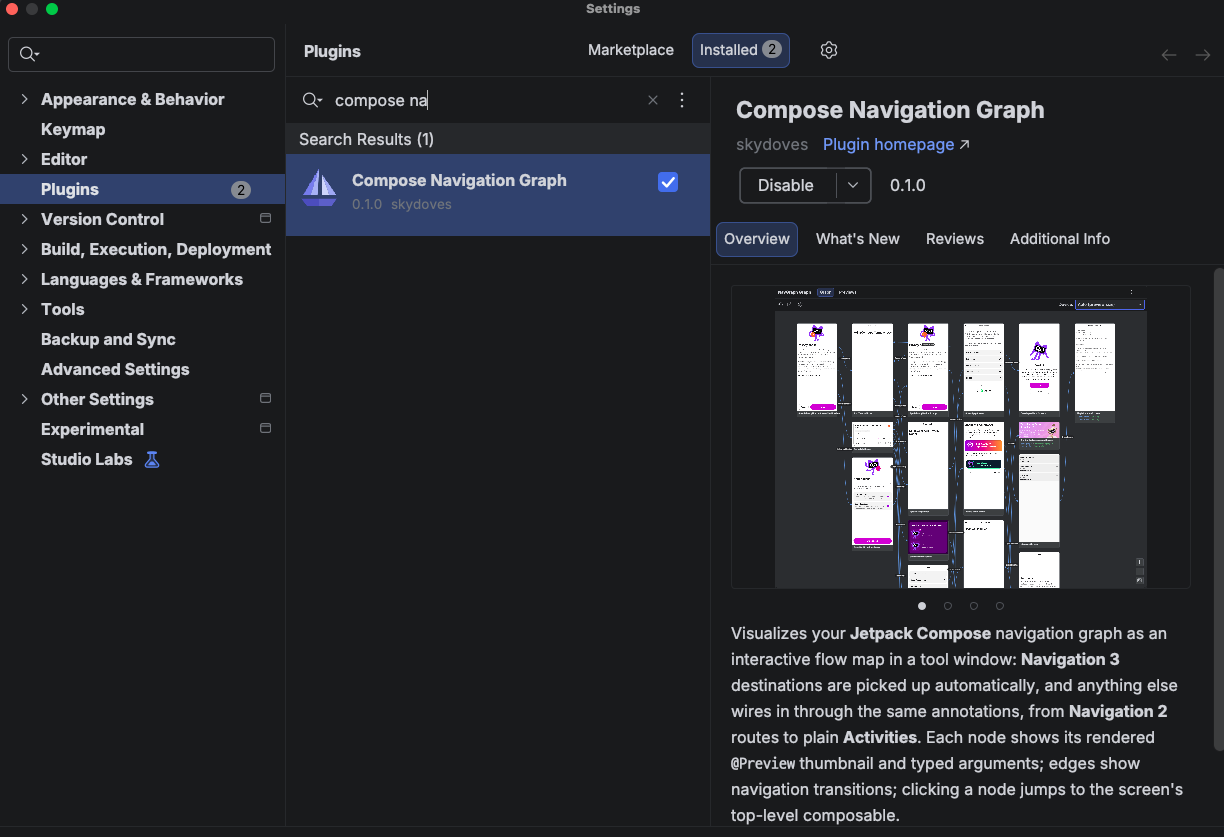Viewport: 1224px width, 837px height.
Task: Show the third screenshot carousel dot
Action: click(974, 605)
